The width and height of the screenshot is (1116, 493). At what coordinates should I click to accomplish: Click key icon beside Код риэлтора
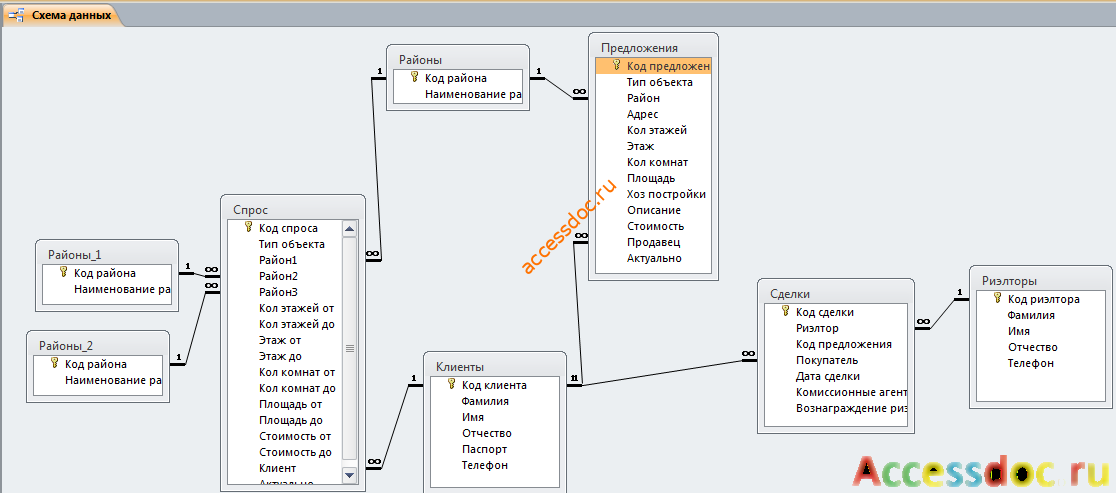click(x=997, y=299)
